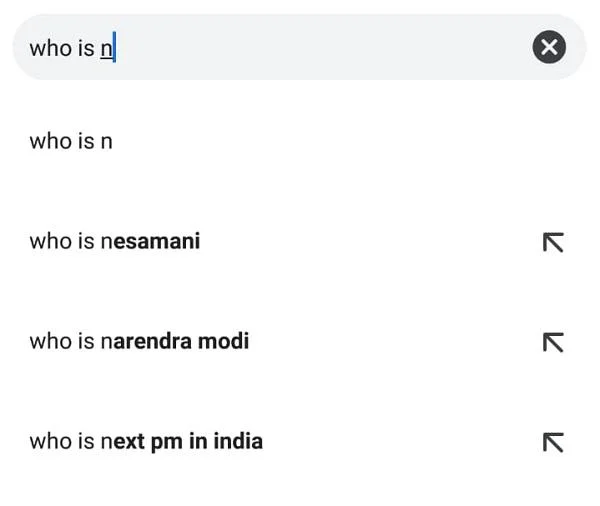The image size is (600, 506).
Task: Tap the arrow icon next to narendra modi
Action: (x=553, y=342)
